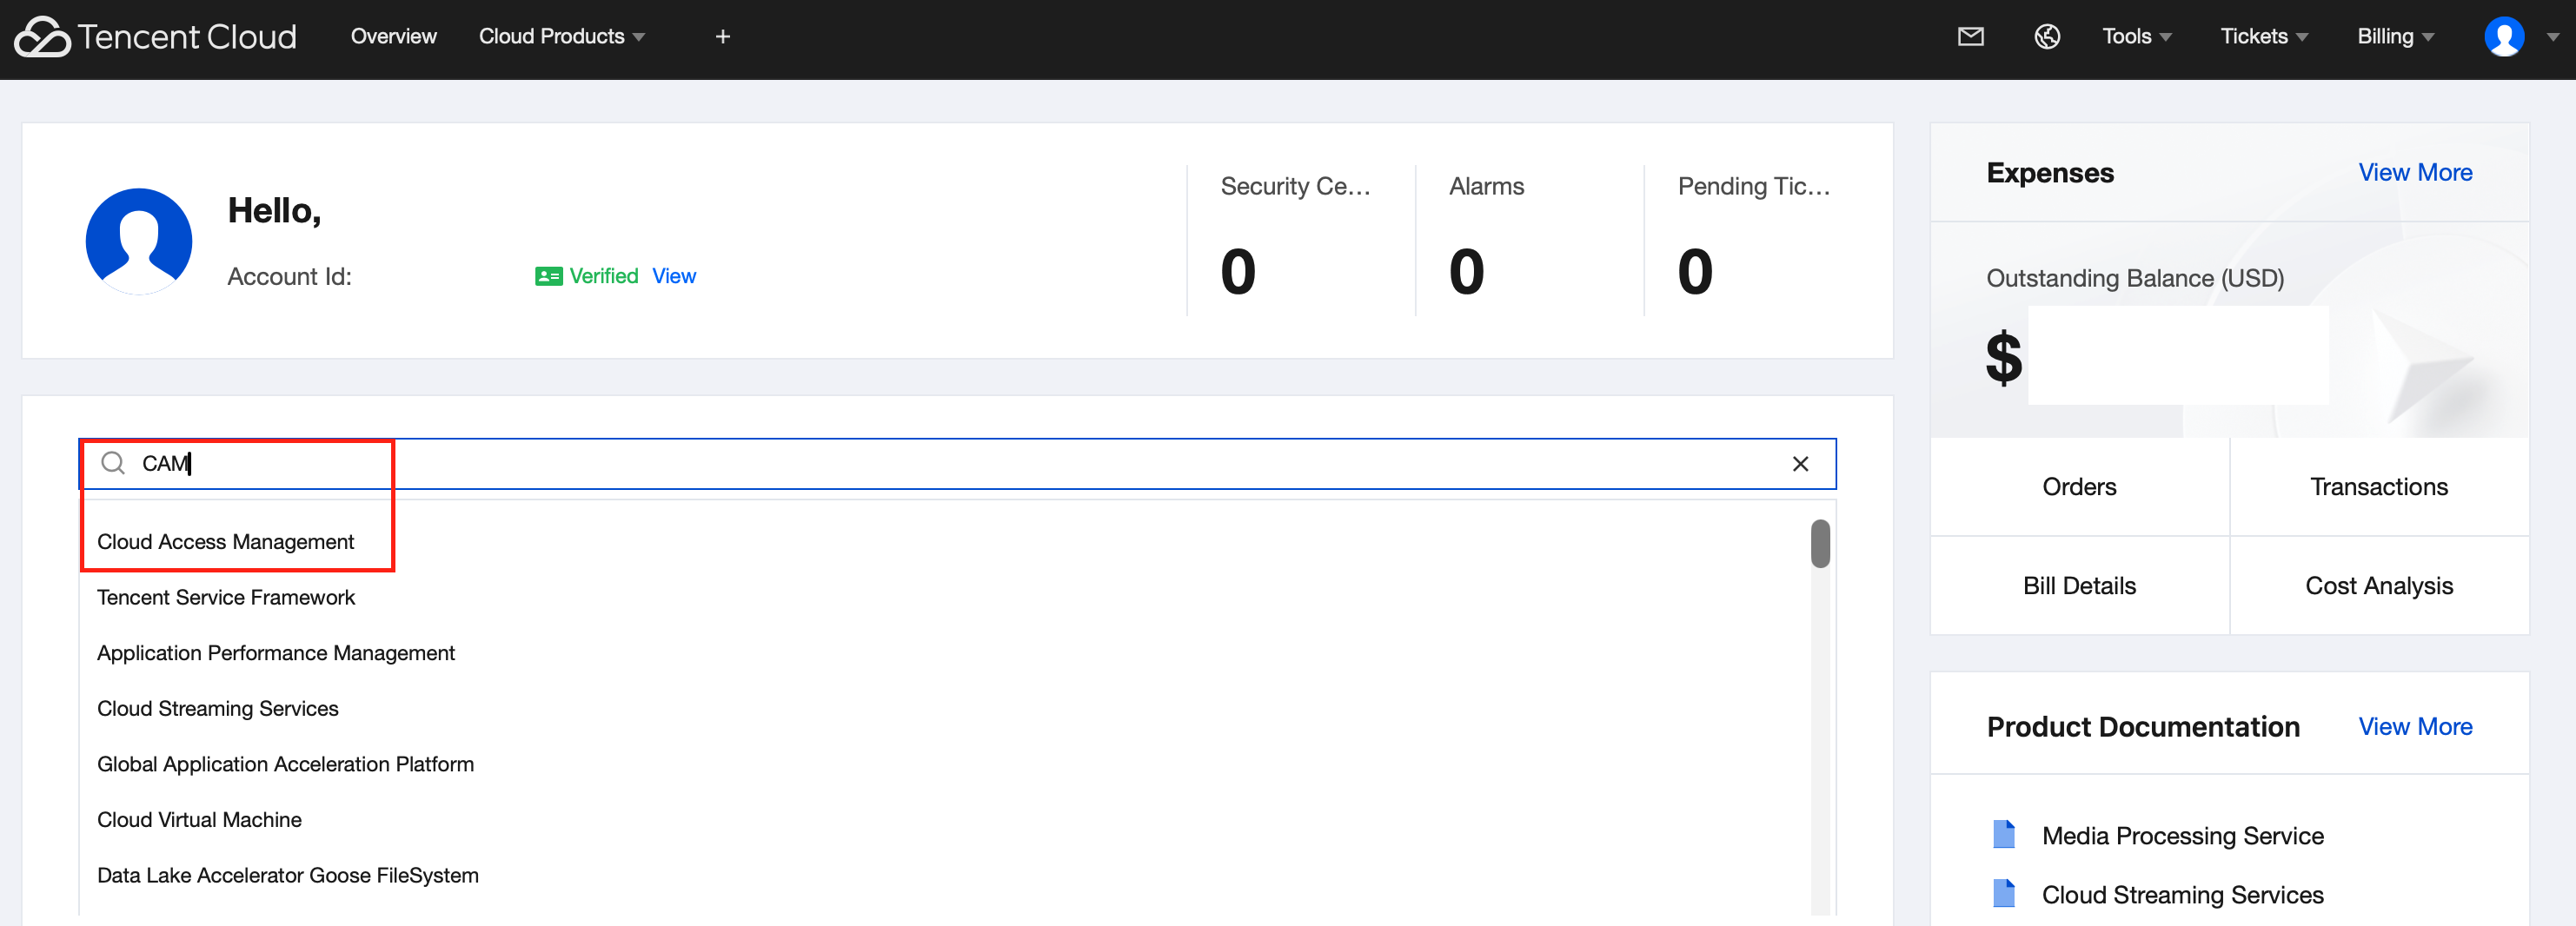Click into the CAM search input field
Screen dimensions: 2576x926
pos(957,464)
